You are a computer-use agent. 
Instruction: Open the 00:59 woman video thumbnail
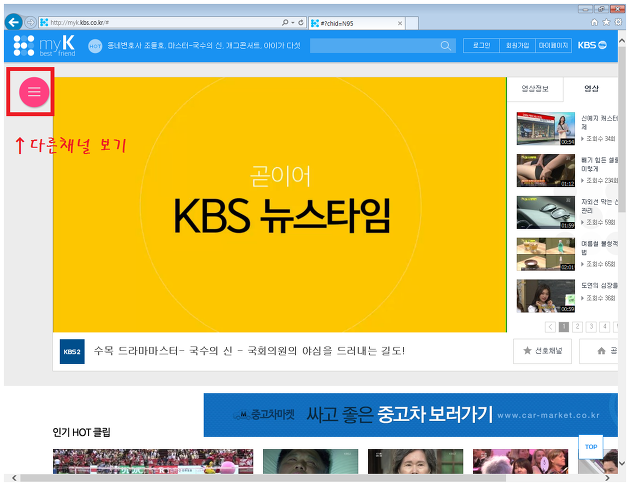[546, 296]
